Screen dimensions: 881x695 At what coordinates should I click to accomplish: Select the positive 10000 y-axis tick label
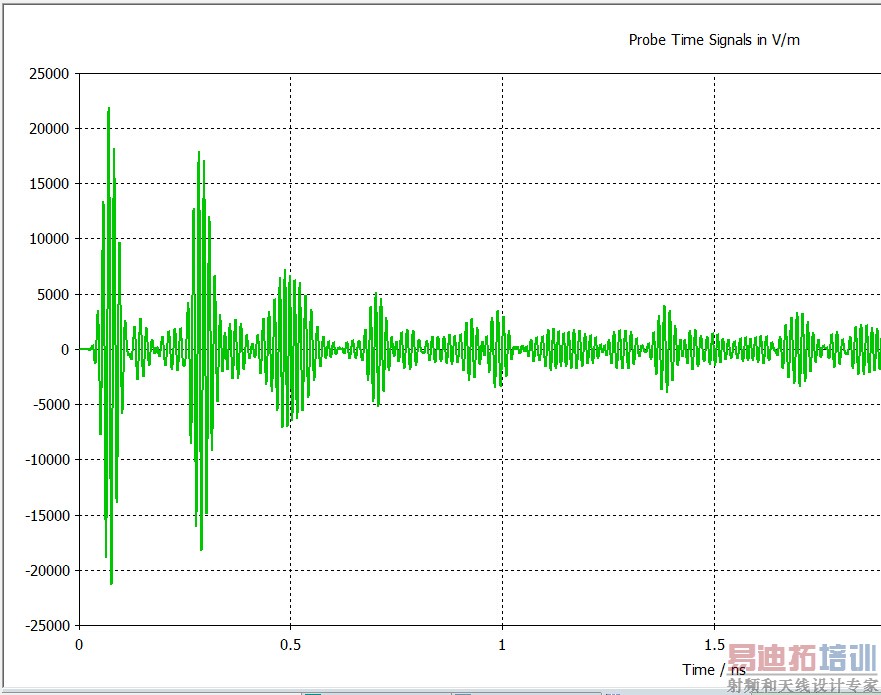[49, 239]
